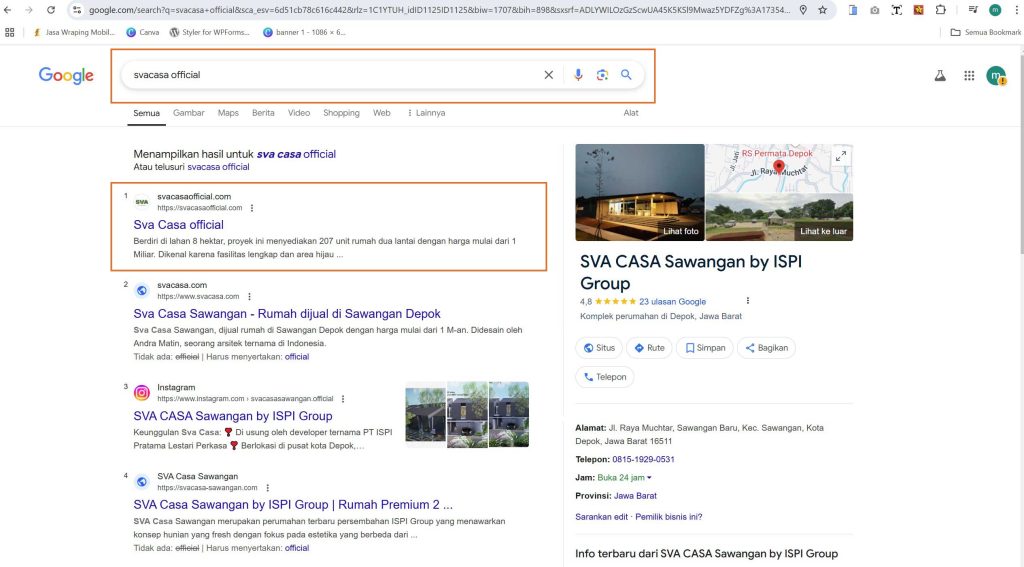The image size is (1024, 567).
Task: Expand the Lainnya more filters menu
Action: [x=426, y=113]
